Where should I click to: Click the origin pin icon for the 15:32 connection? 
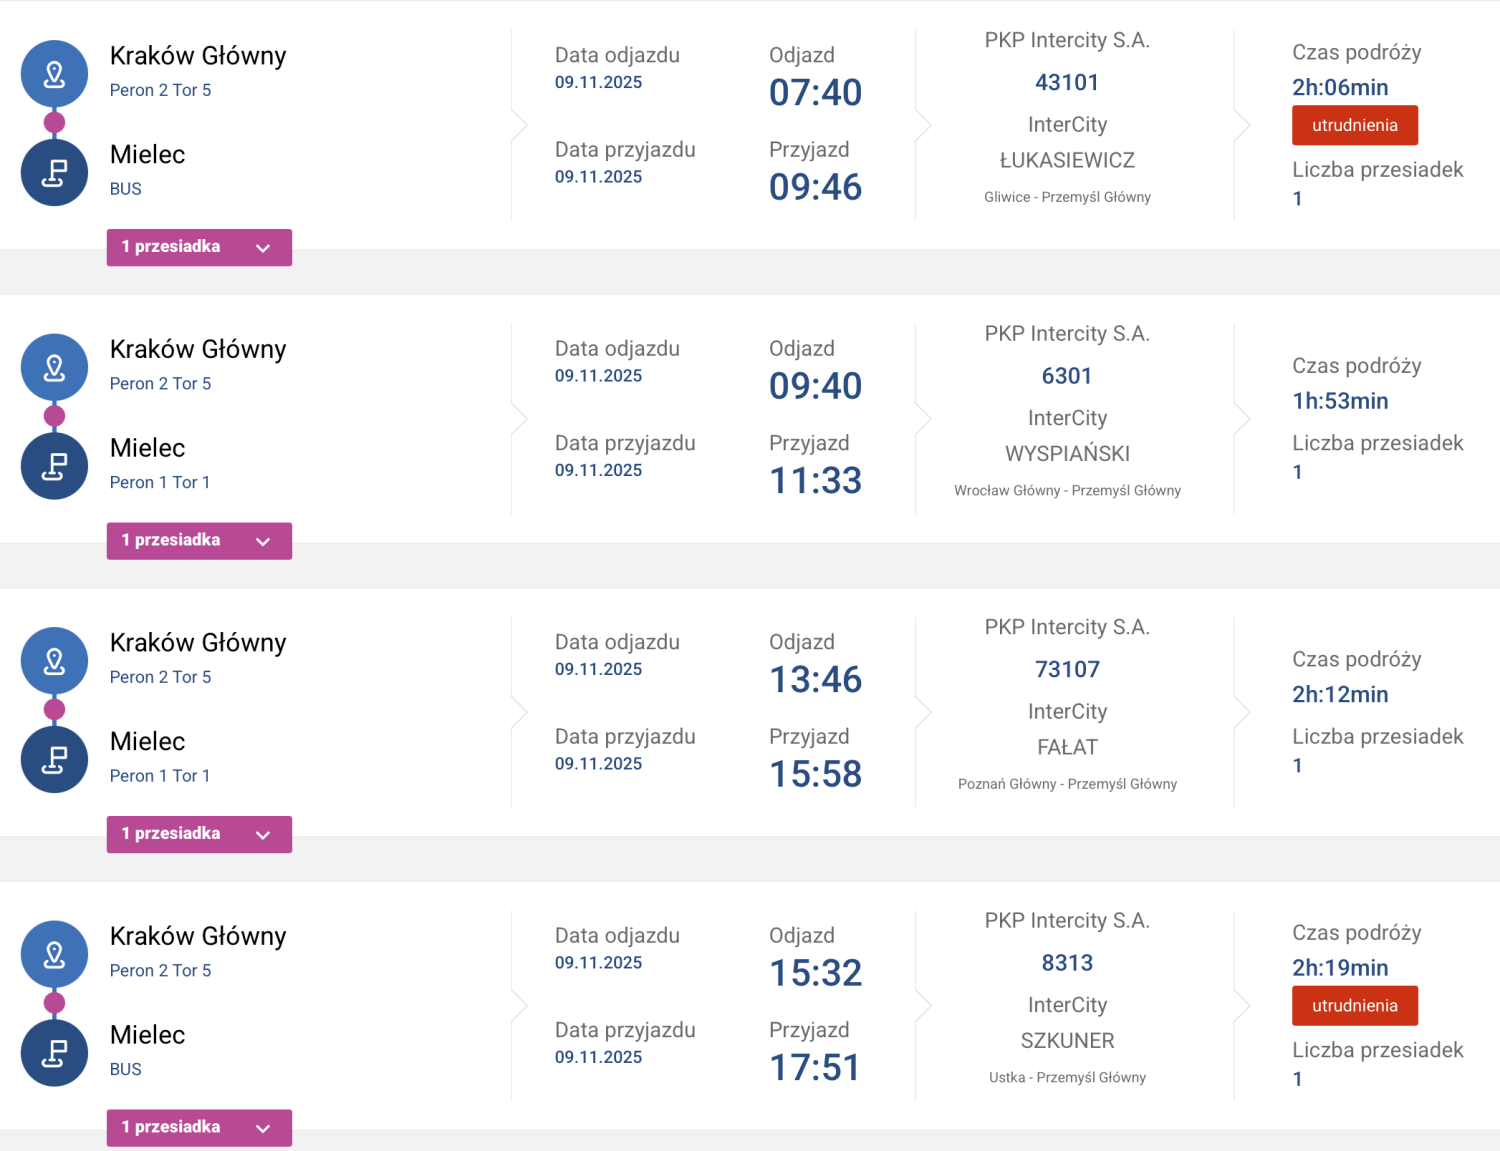click(x=55, y=954)
